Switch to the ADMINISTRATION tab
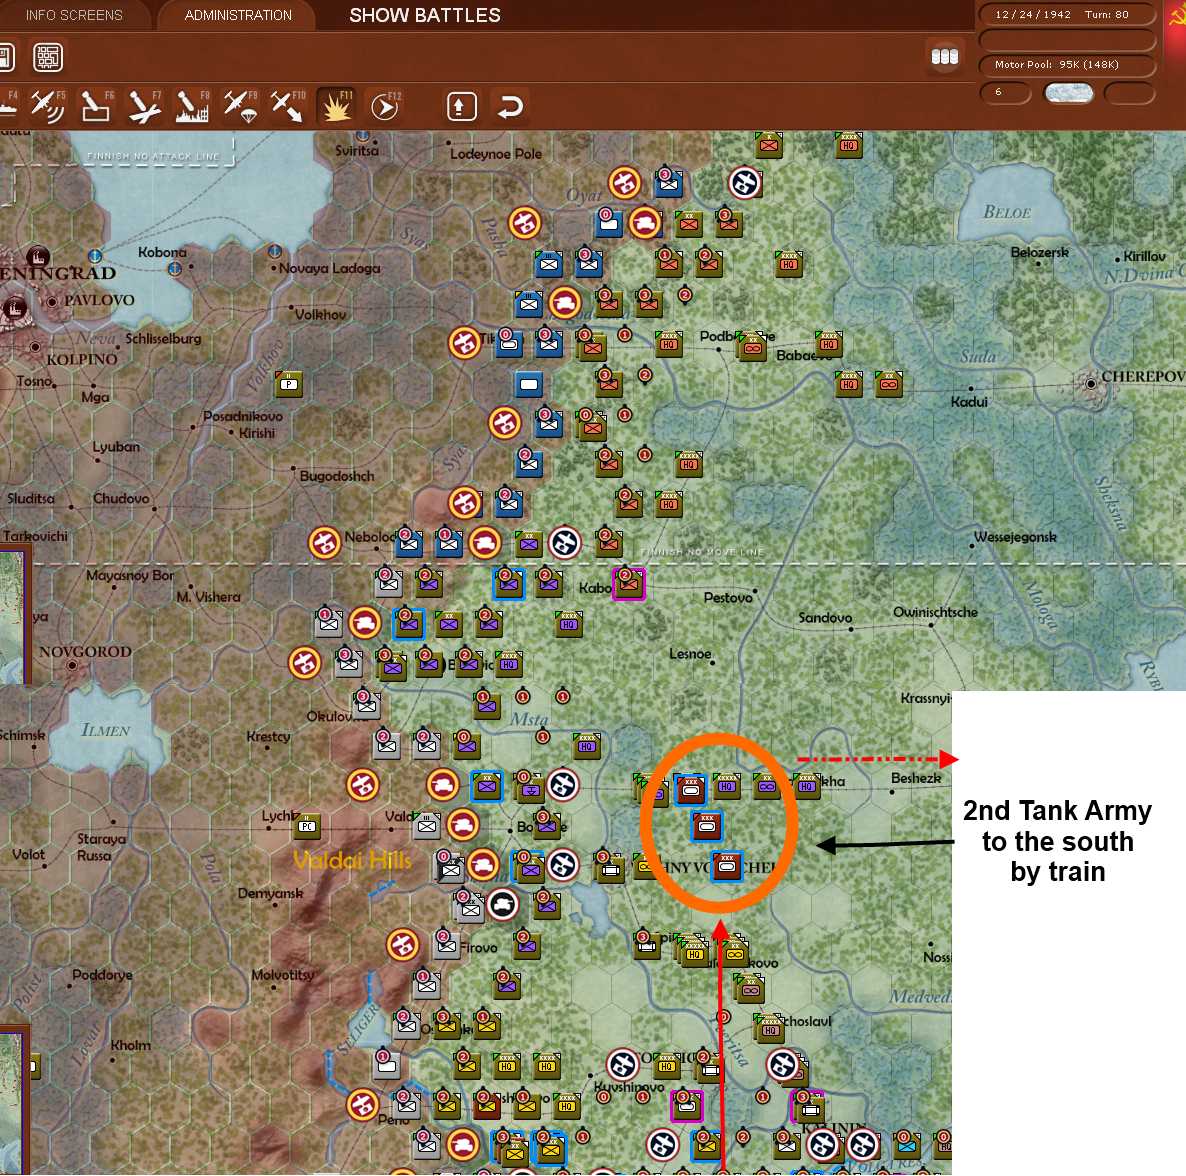This screenshot has width=1186, height=1176. tap(238, 15)
